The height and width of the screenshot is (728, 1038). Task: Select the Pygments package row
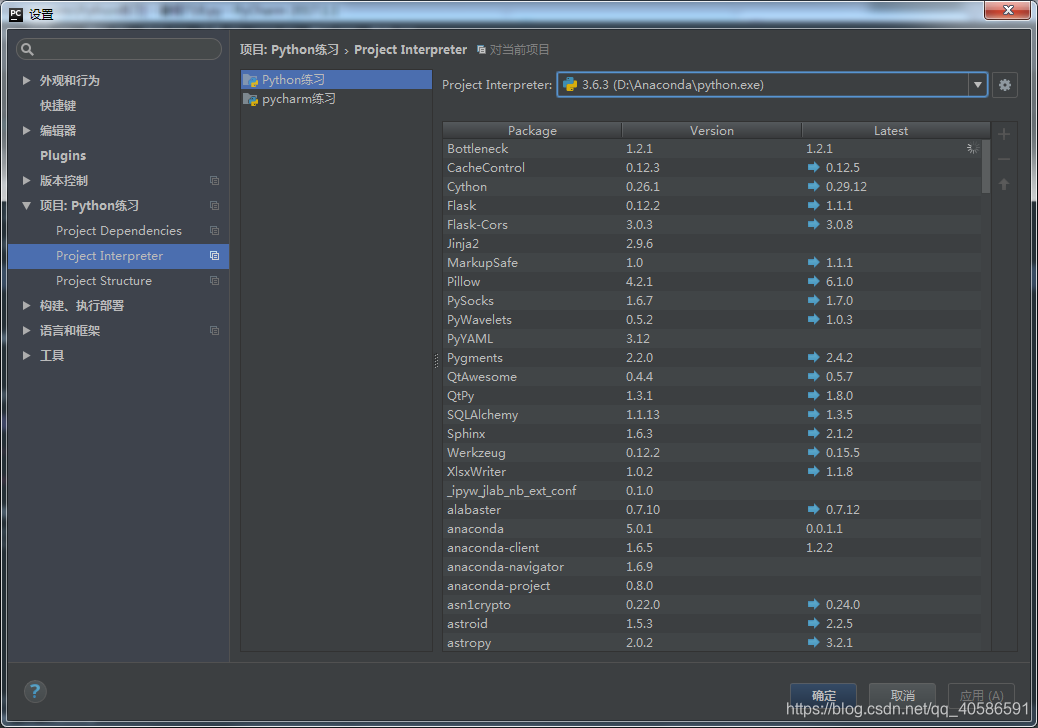point(712,357)
